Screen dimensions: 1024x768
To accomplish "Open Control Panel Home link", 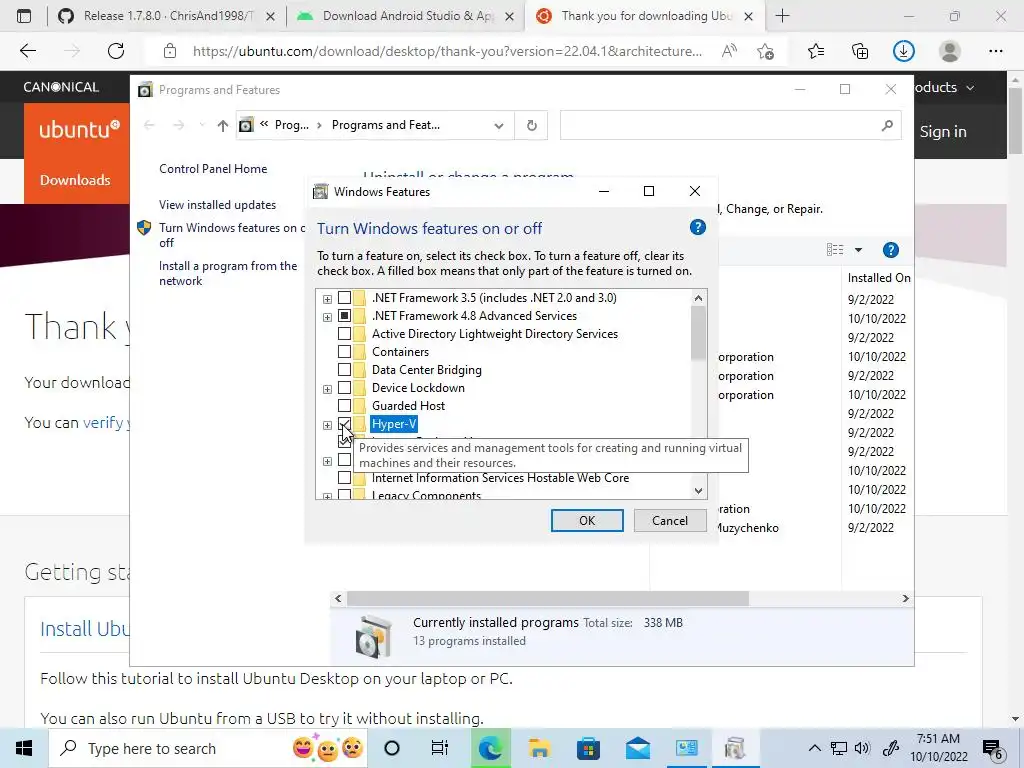I will [x=213, y=168].
